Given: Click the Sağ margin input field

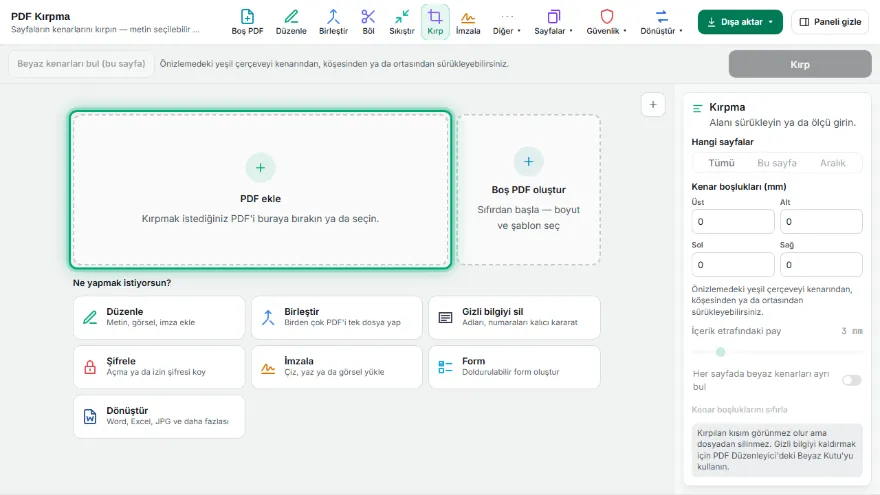Looking at the screenshot, I should [x=821, y=264].
